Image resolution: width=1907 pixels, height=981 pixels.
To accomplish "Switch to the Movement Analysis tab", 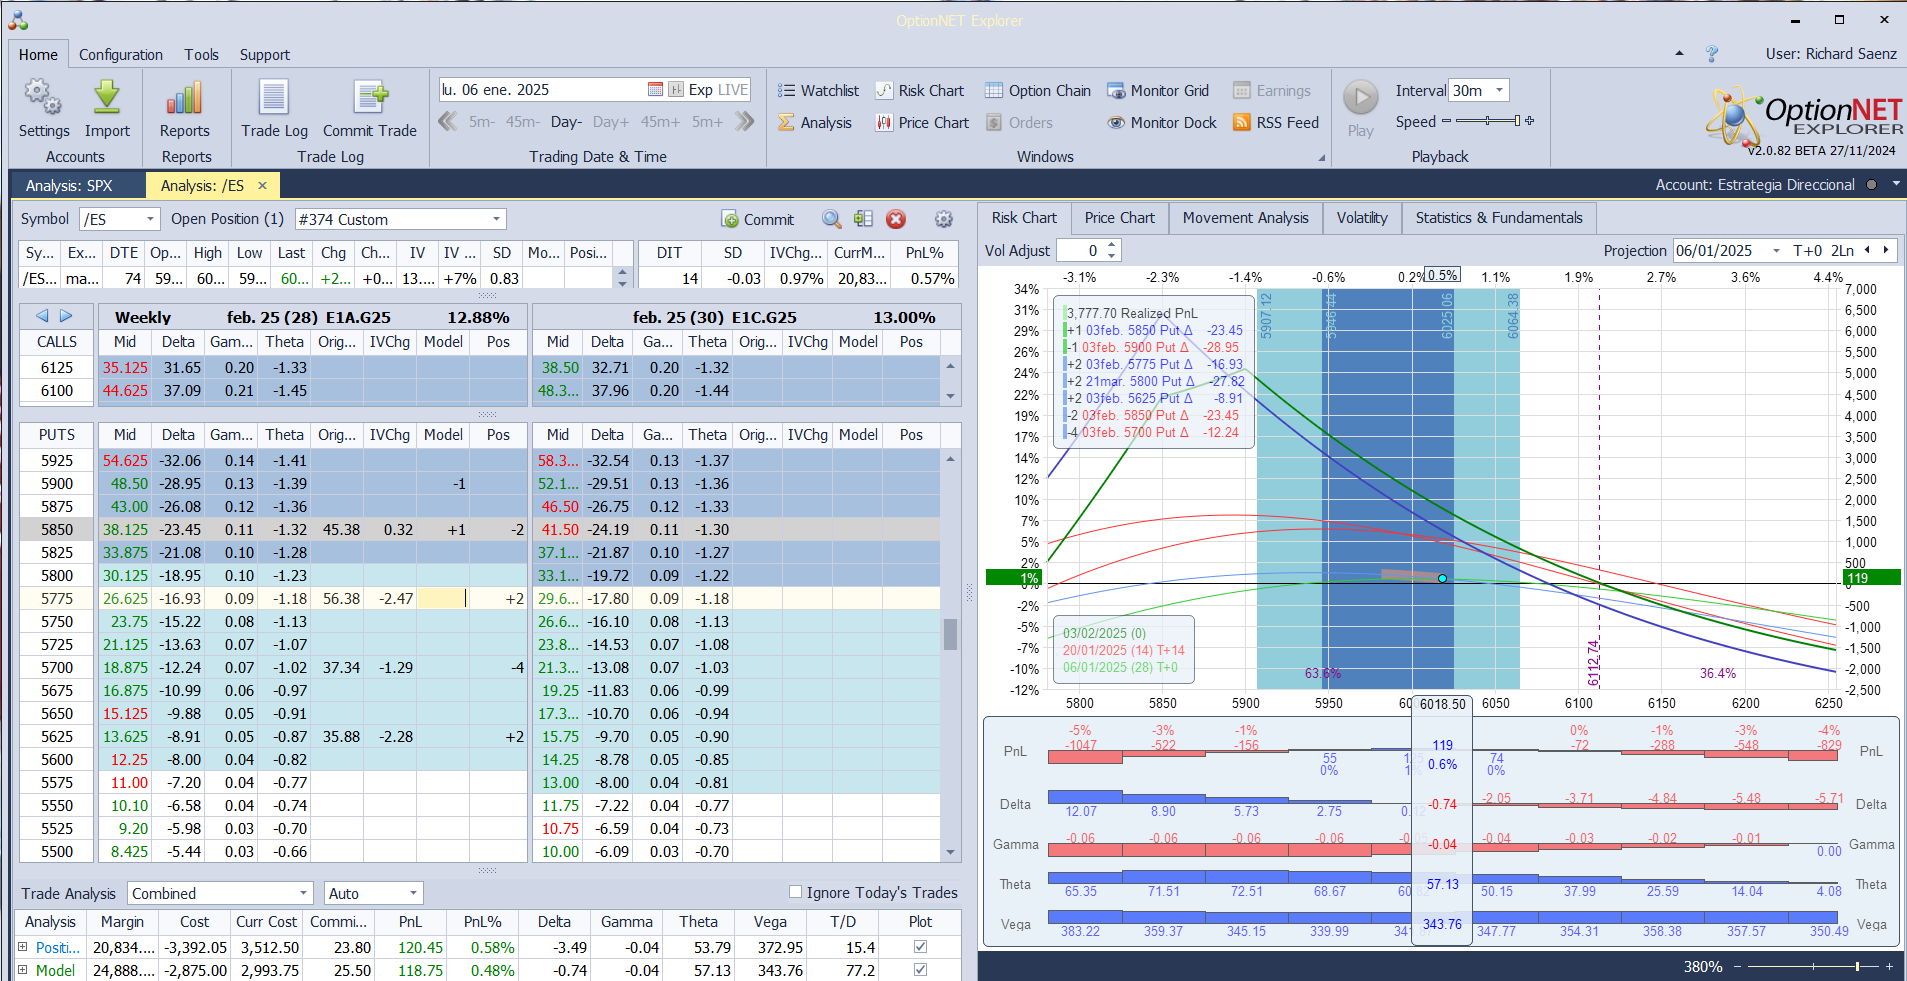I will click(1245, 218).
